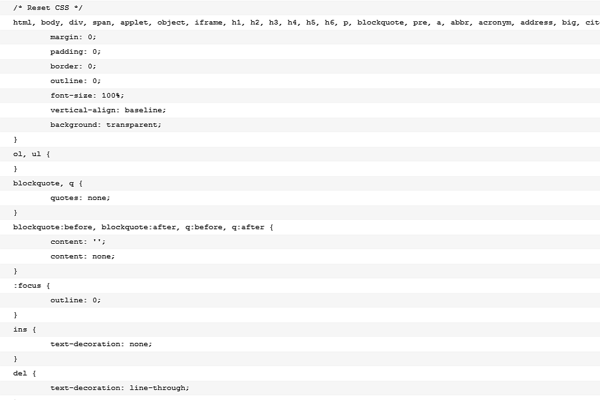Click the "background: transparent;" line
Viewport: 600px width, 400px height.
click(105, 124)
